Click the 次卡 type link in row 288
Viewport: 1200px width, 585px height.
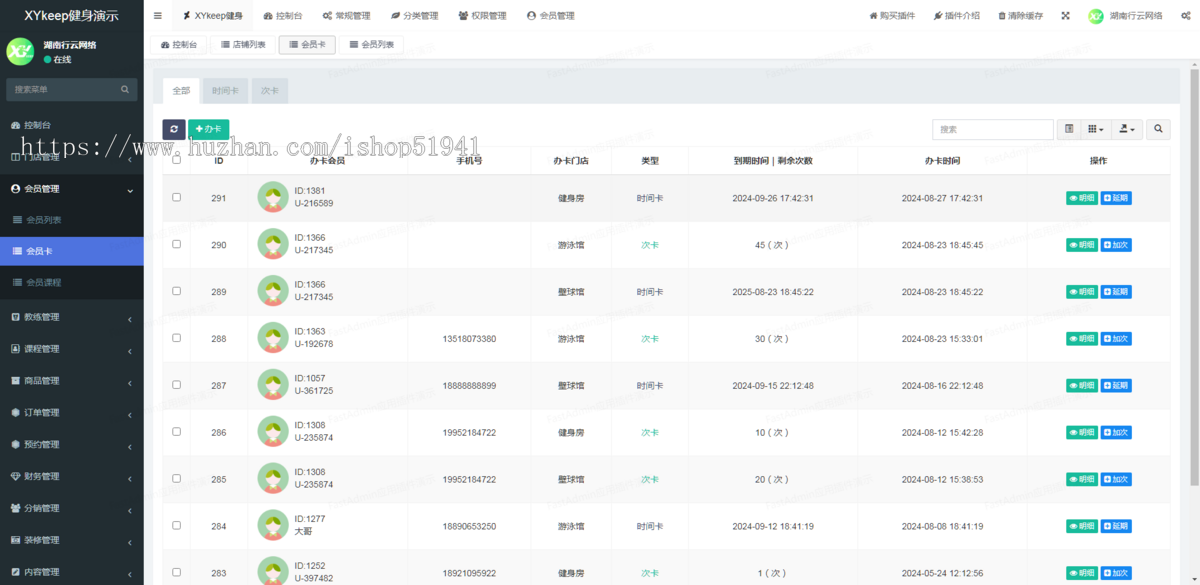(650, 339)
